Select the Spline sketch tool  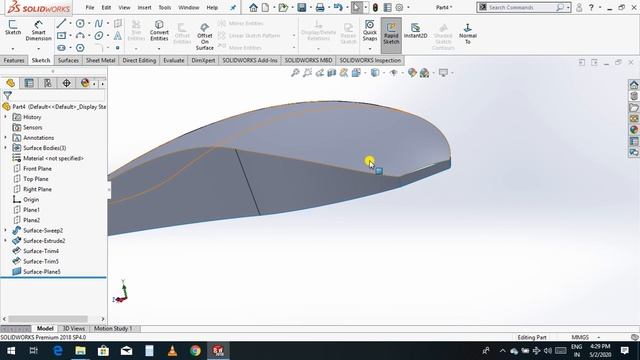[99, 23]
